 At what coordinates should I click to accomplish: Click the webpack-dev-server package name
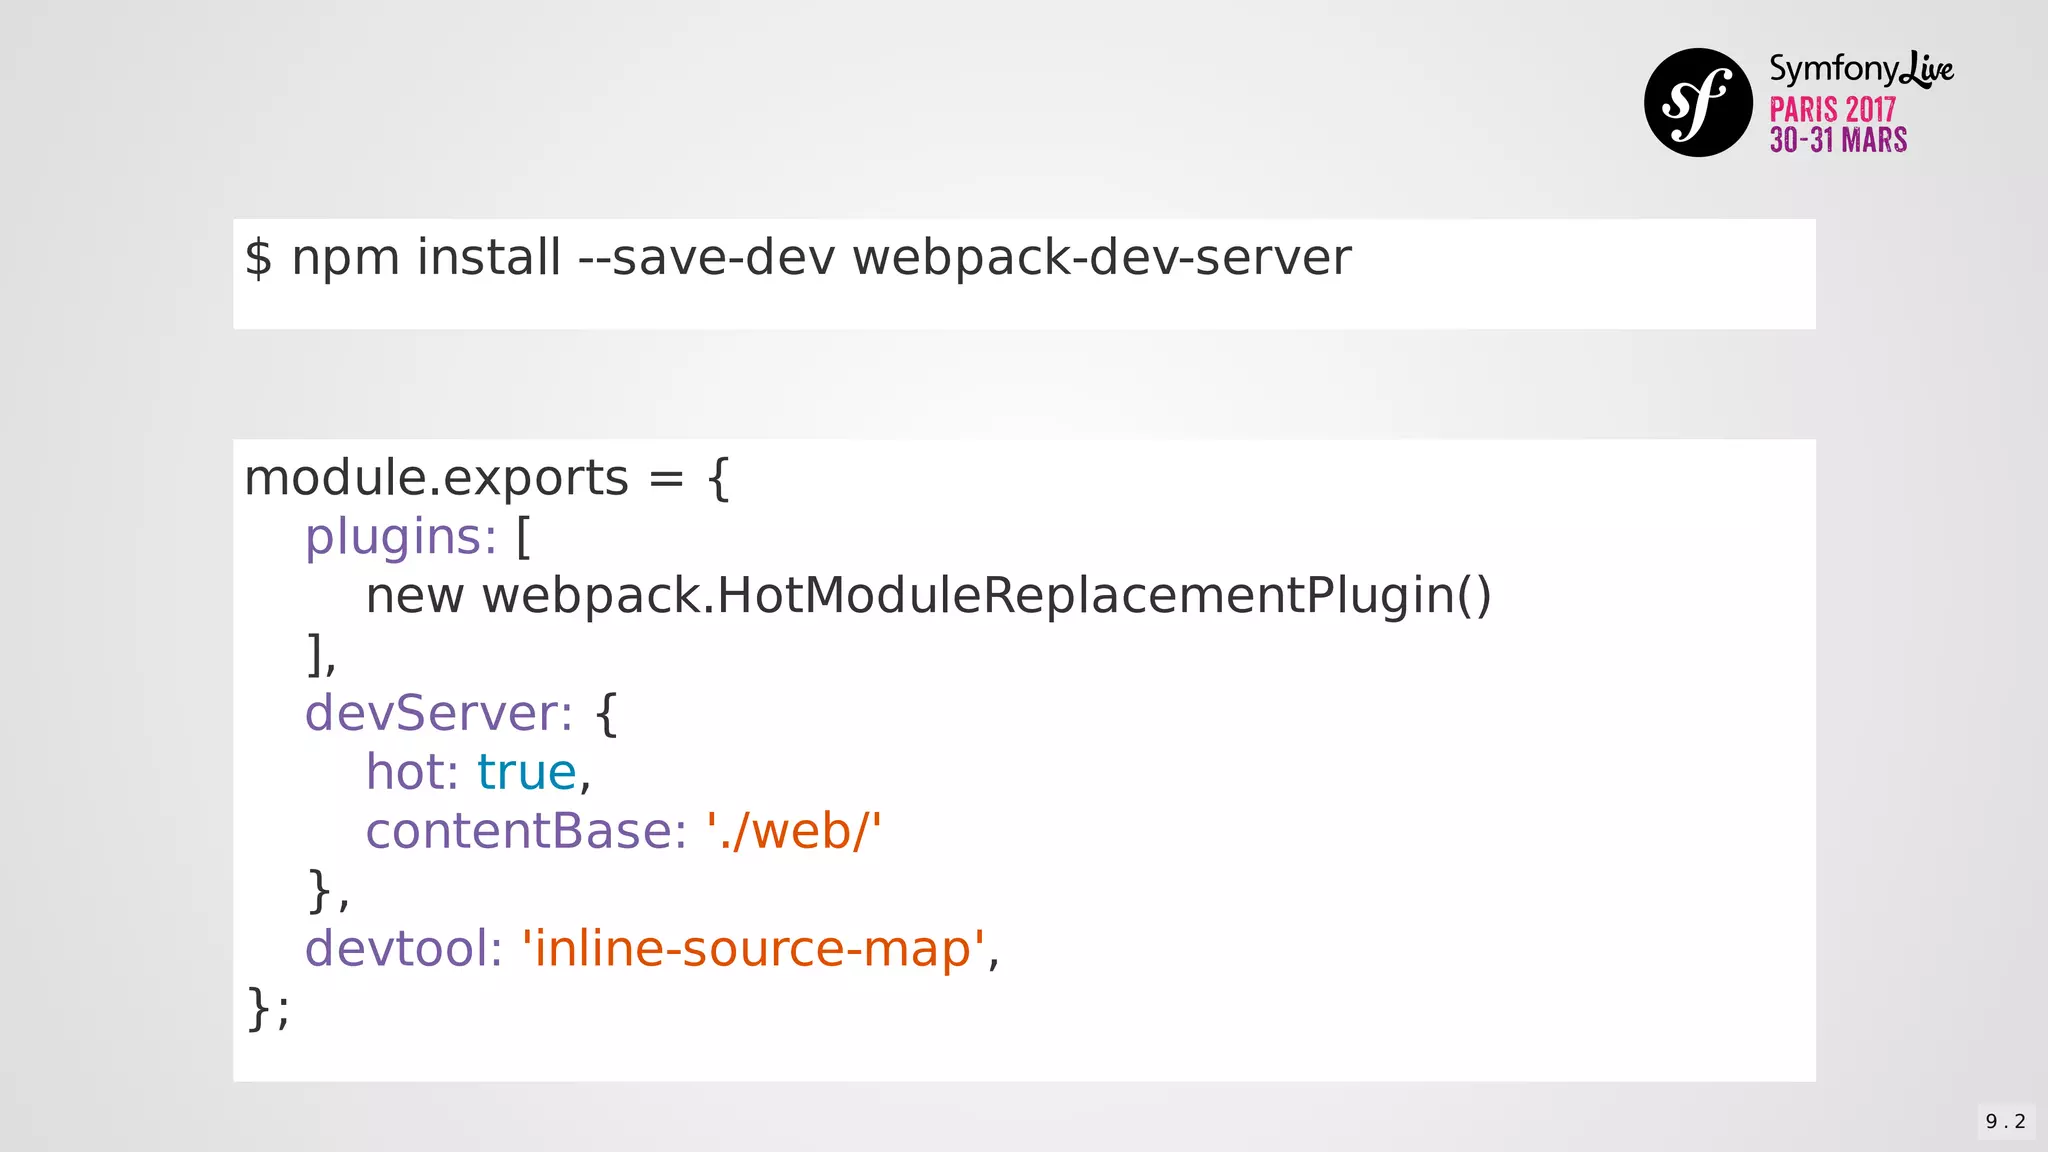(x=1101, y=258)
